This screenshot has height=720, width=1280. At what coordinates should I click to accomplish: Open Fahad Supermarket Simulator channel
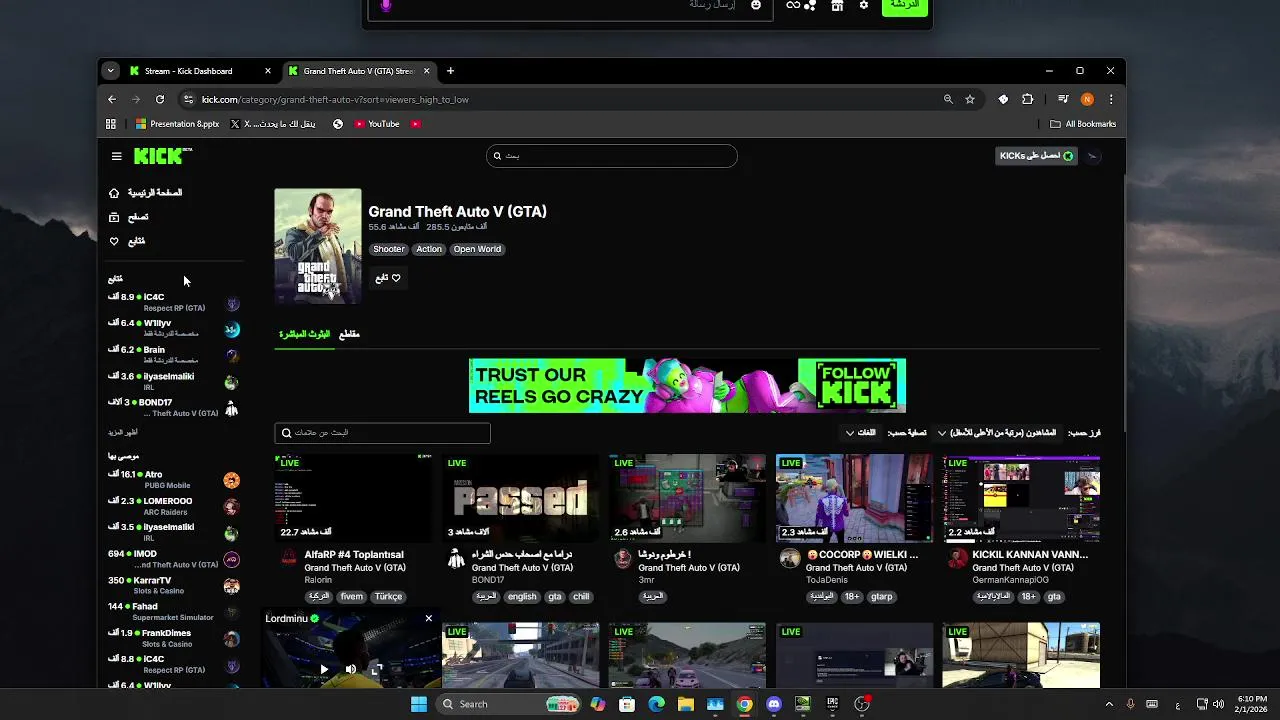pyautogui.click(x=174, y=612)
